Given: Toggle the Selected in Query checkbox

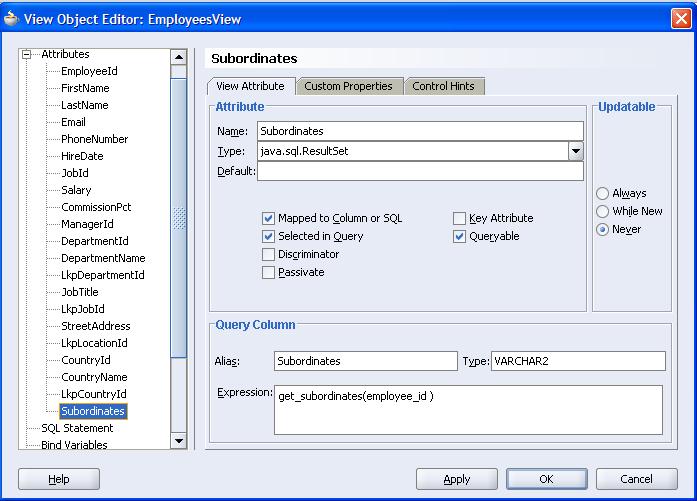Looking at the screenshot, I should [x=268, y=237].
